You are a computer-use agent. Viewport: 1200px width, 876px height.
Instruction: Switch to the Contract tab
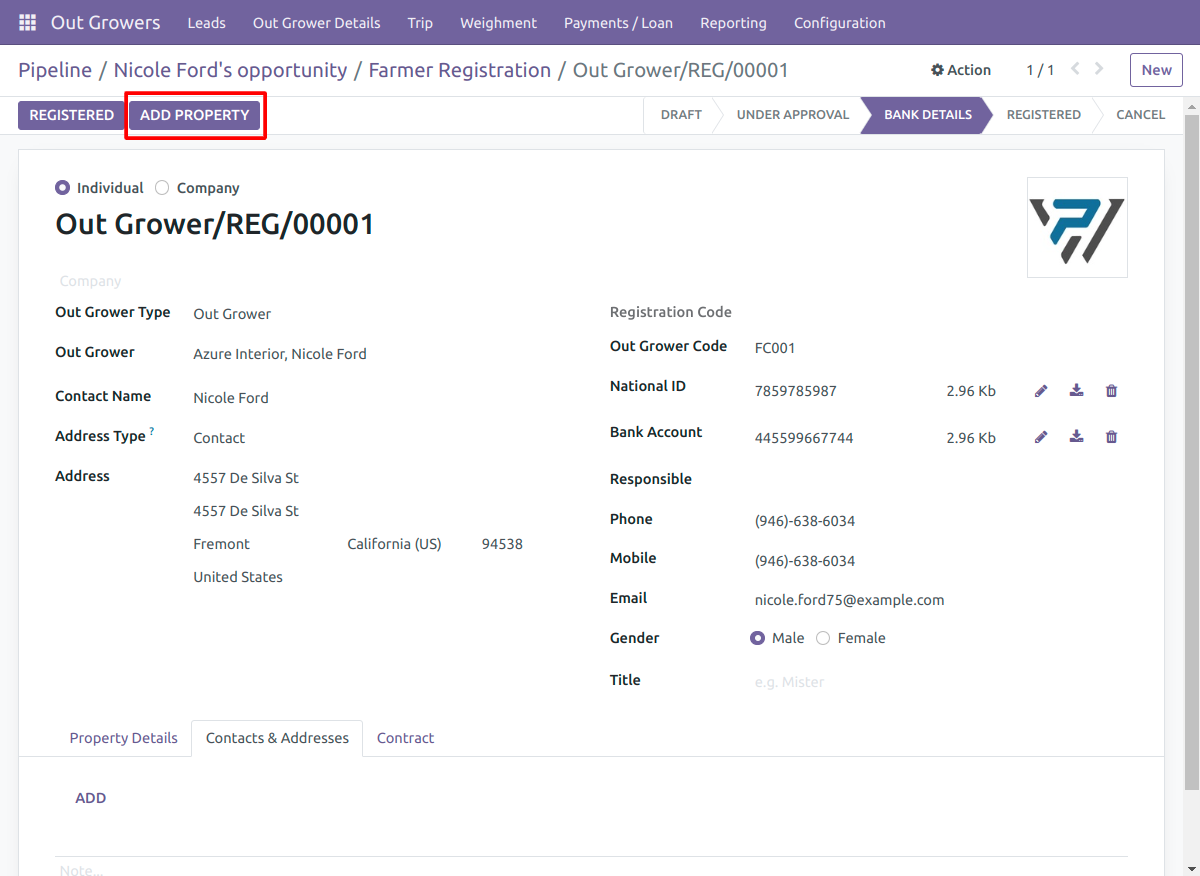click(x=405, y=738)
